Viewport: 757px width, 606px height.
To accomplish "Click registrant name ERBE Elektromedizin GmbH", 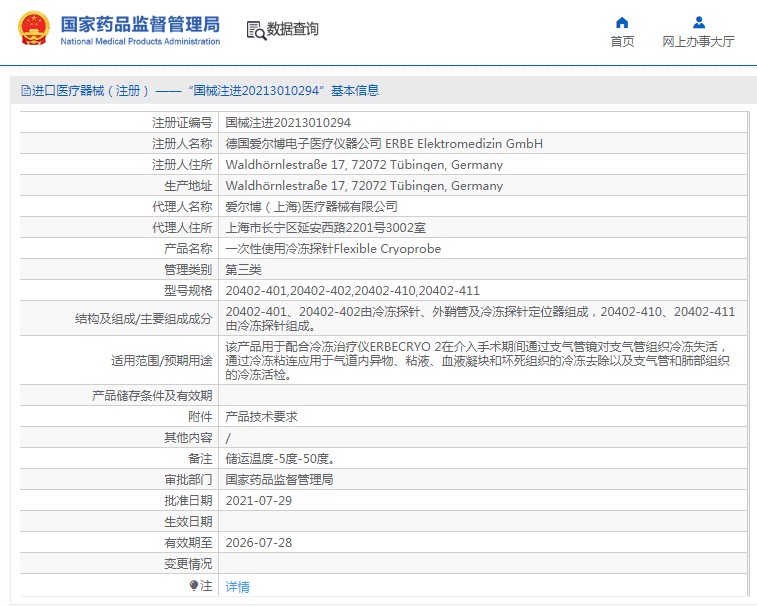I will tap(464, 144).
